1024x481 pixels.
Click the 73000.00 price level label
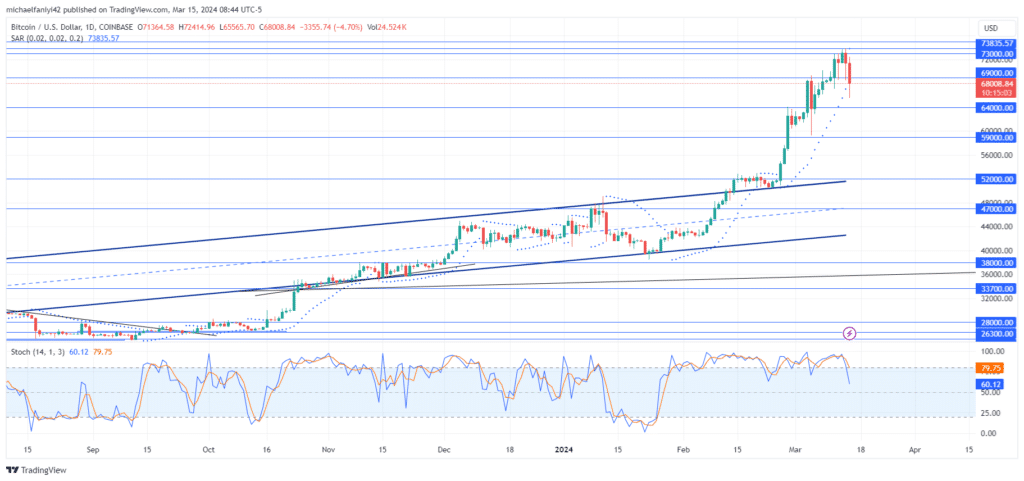[997, 54]
